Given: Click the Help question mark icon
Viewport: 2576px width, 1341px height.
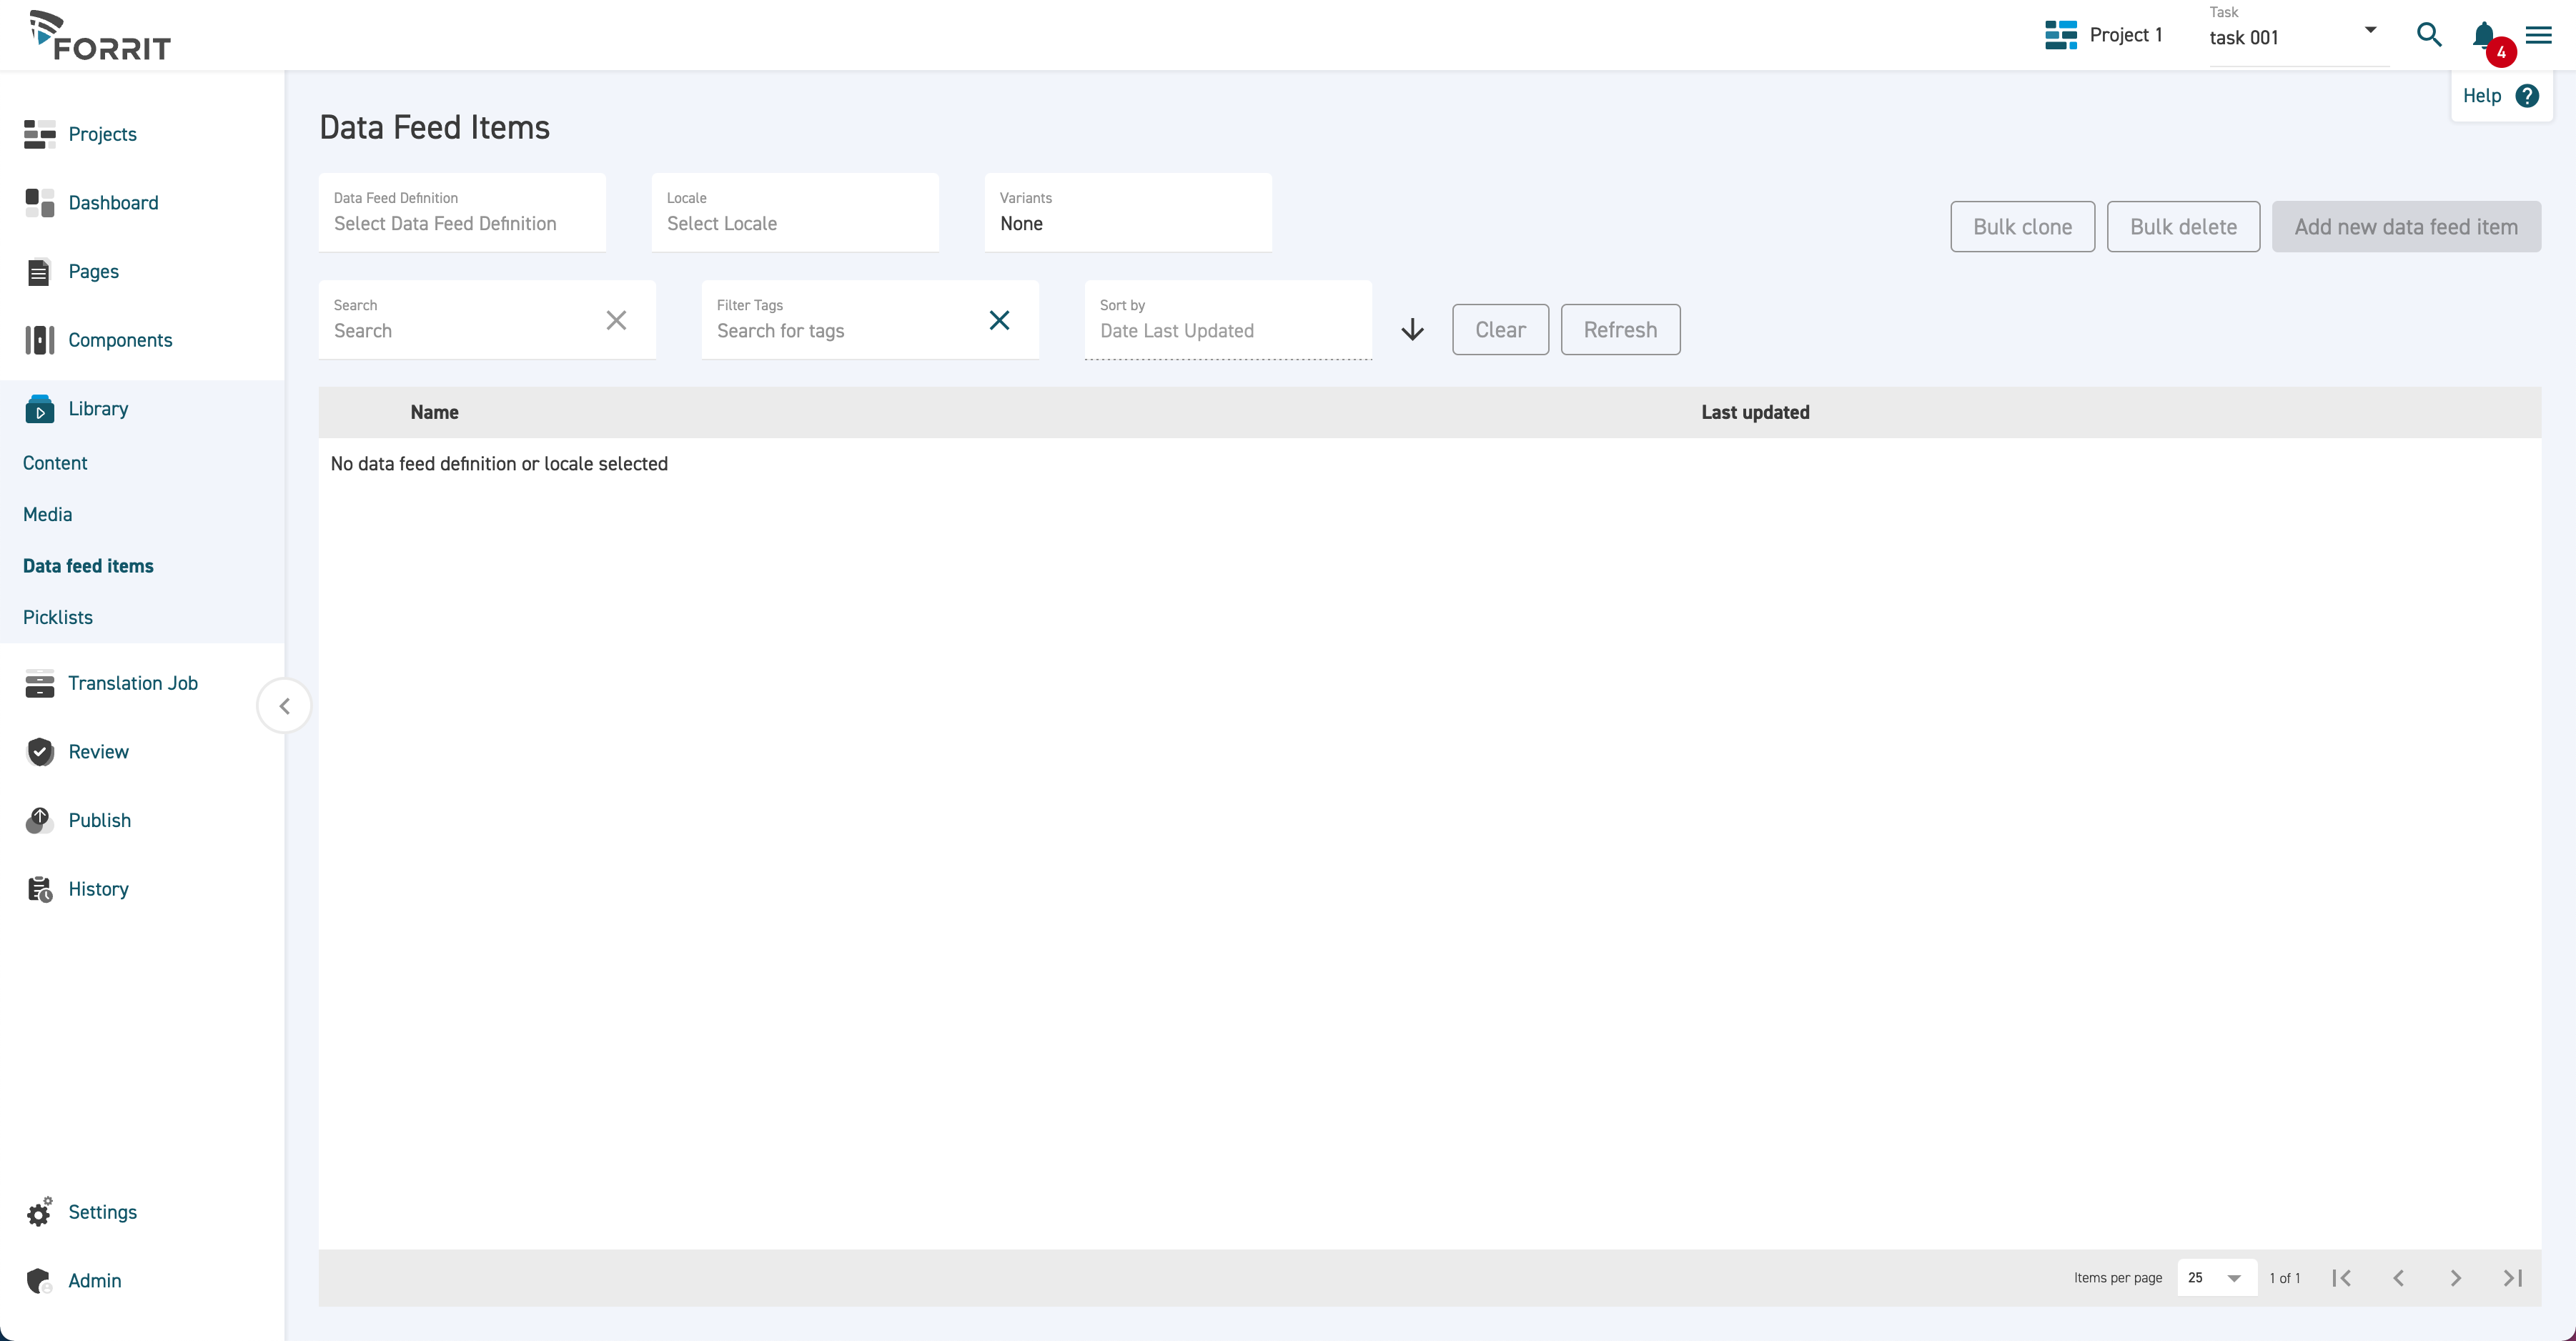Looking at the screenshot, I should click(x=2527, y=96).
